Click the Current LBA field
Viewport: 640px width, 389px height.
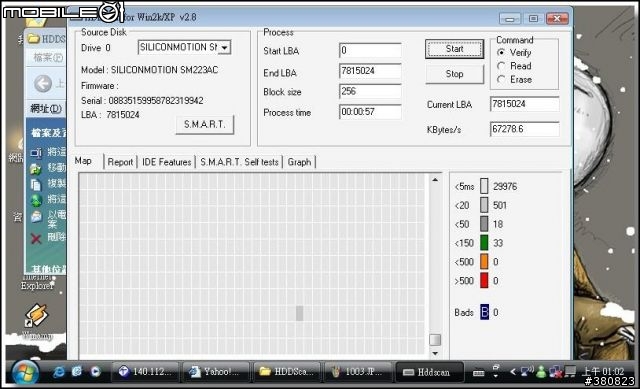pos(524,104)
